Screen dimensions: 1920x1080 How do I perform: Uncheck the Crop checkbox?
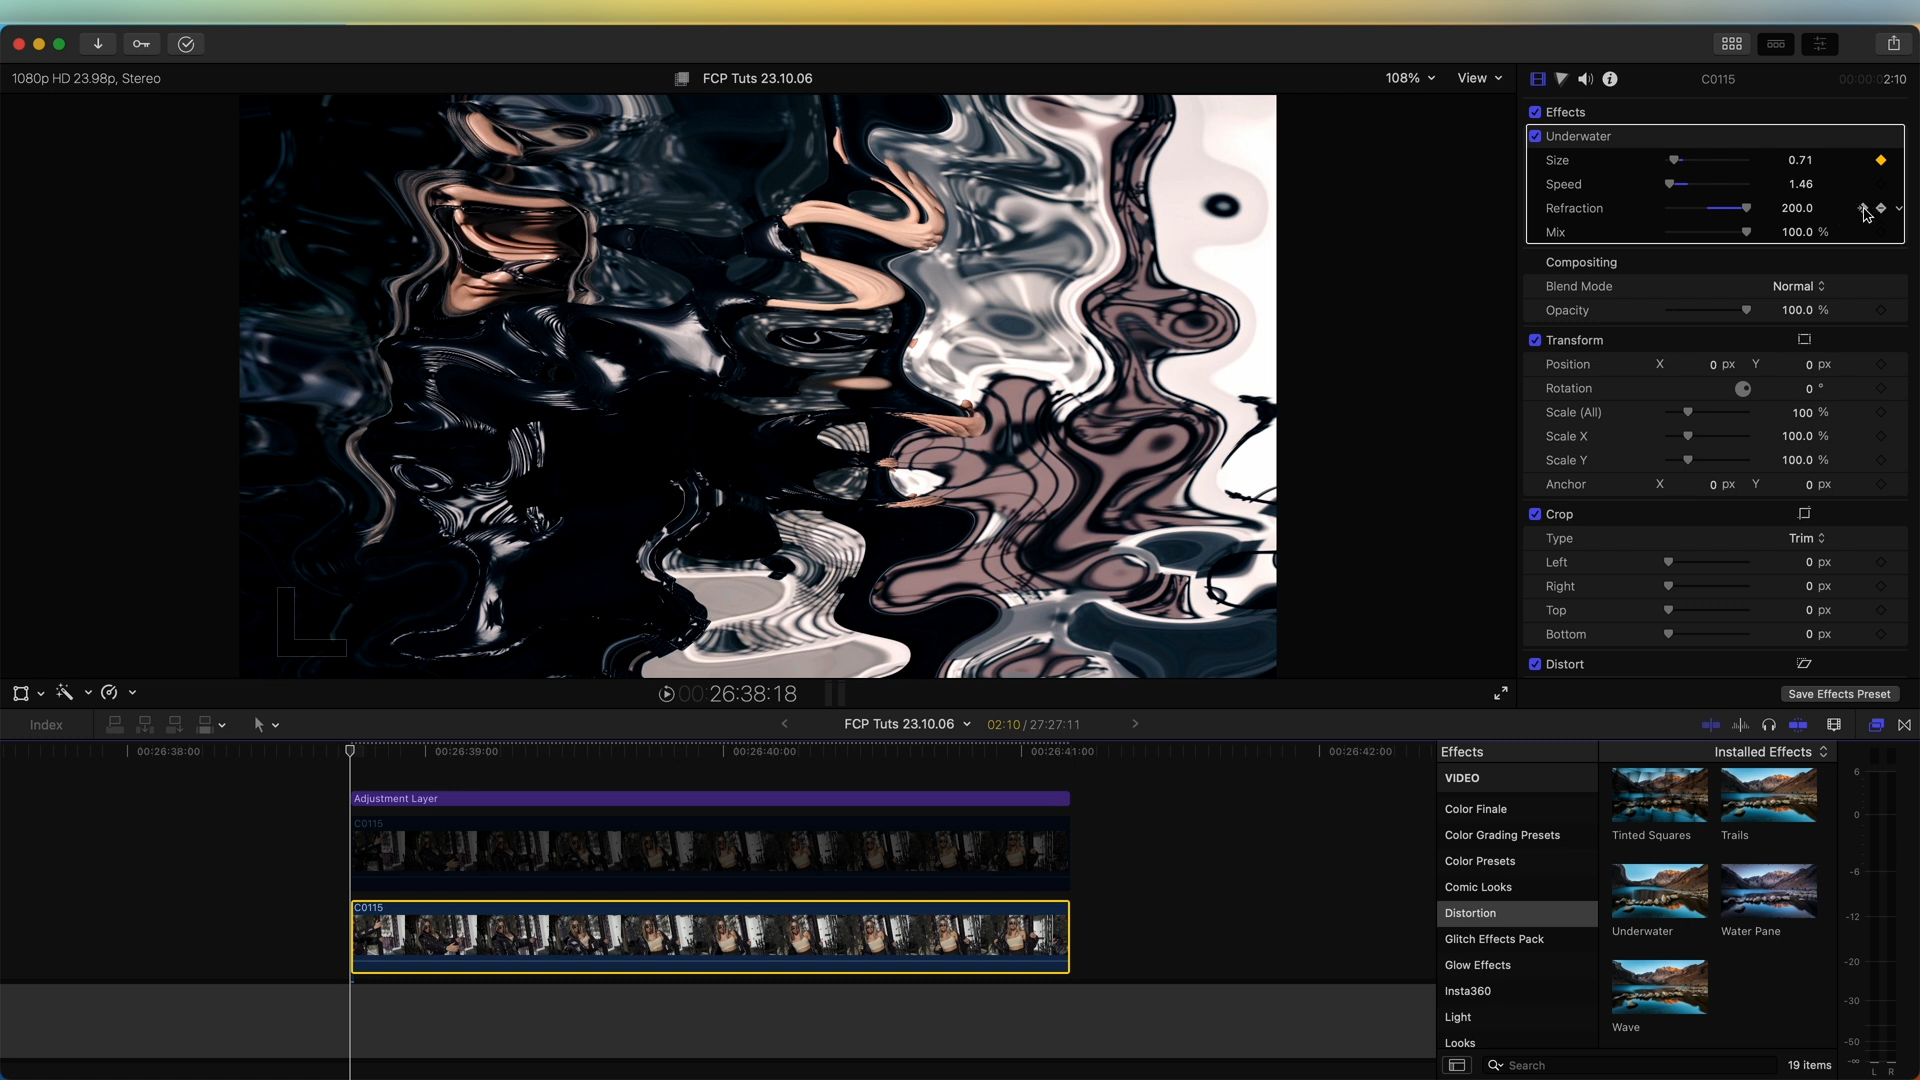pos(1535,514)
